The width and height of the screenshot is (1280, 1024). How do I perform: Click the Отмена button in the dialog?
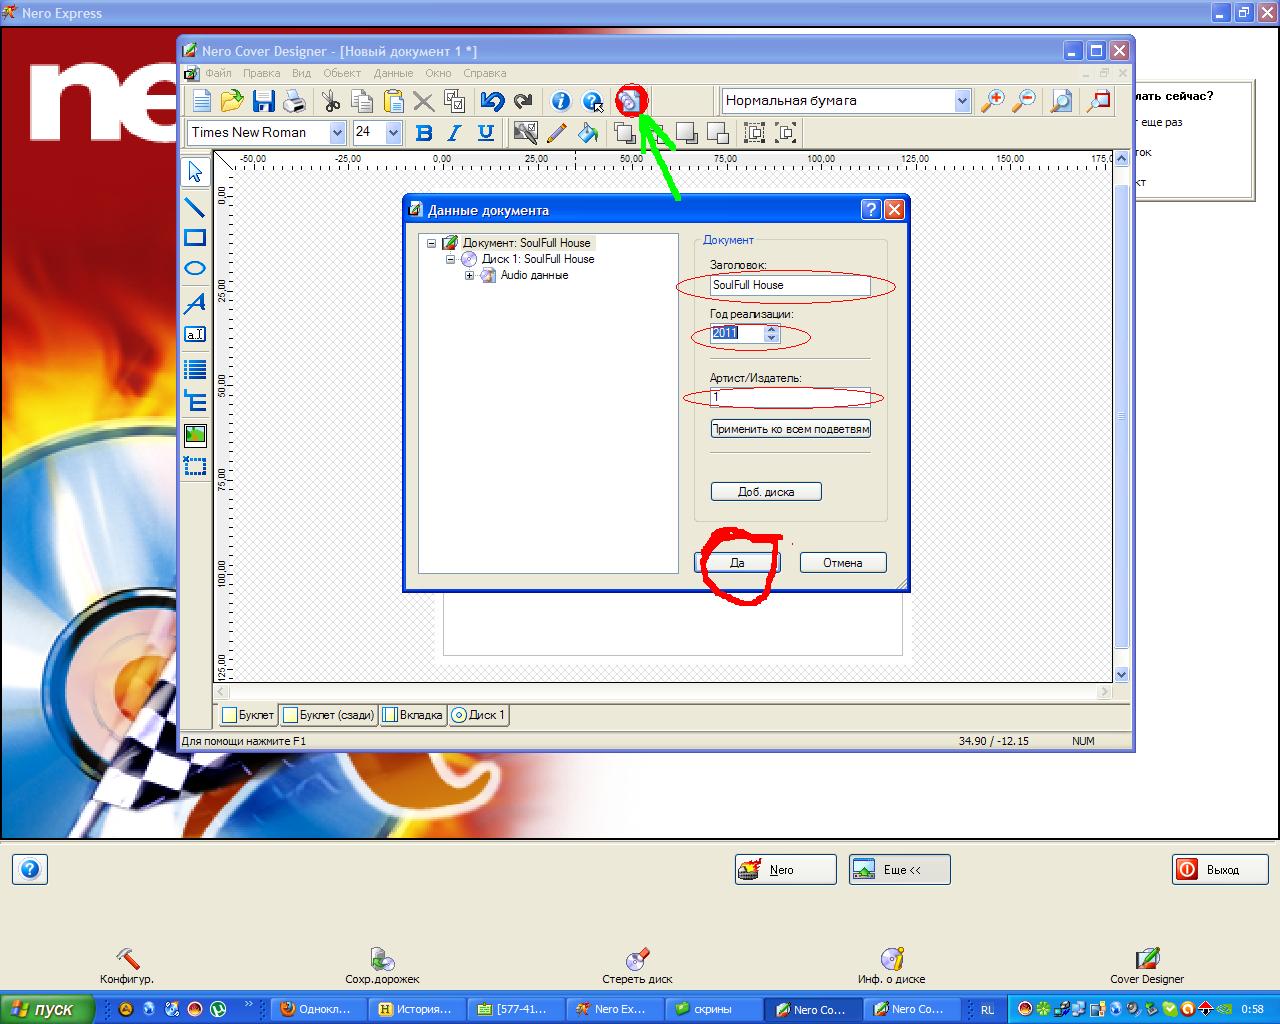[843, 563]
